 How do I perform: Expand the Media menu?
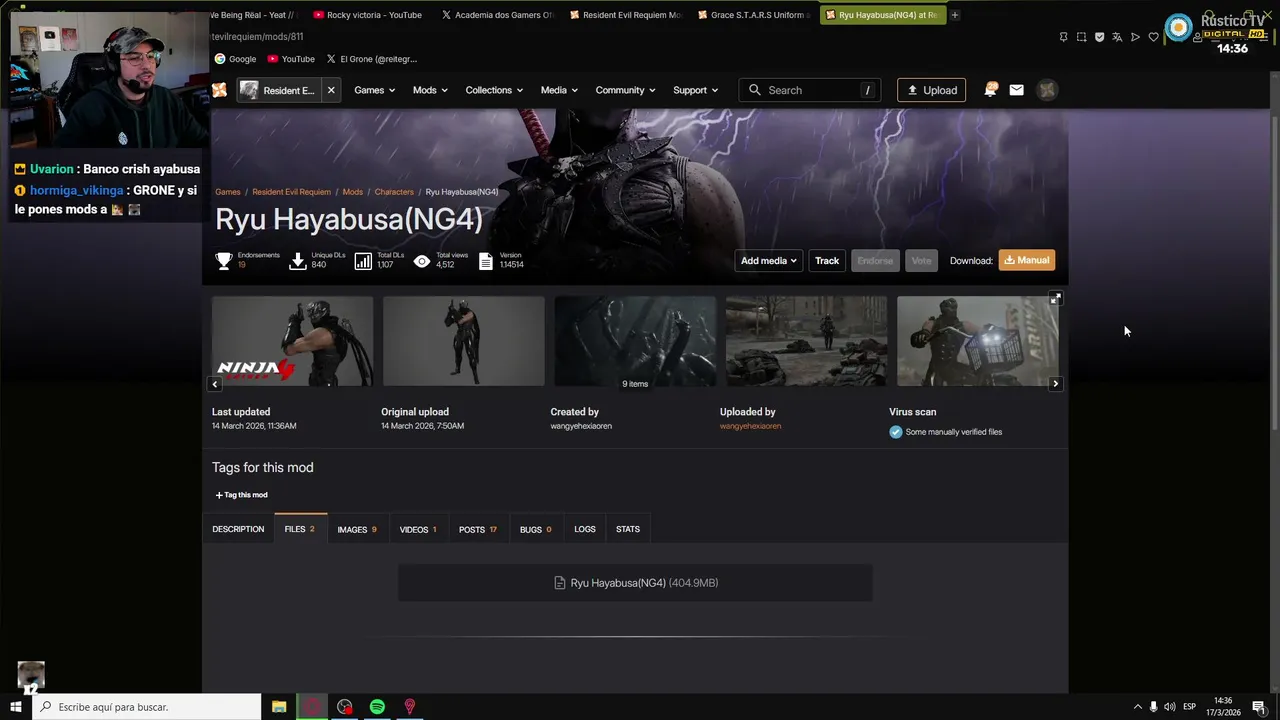pos(559,90)
